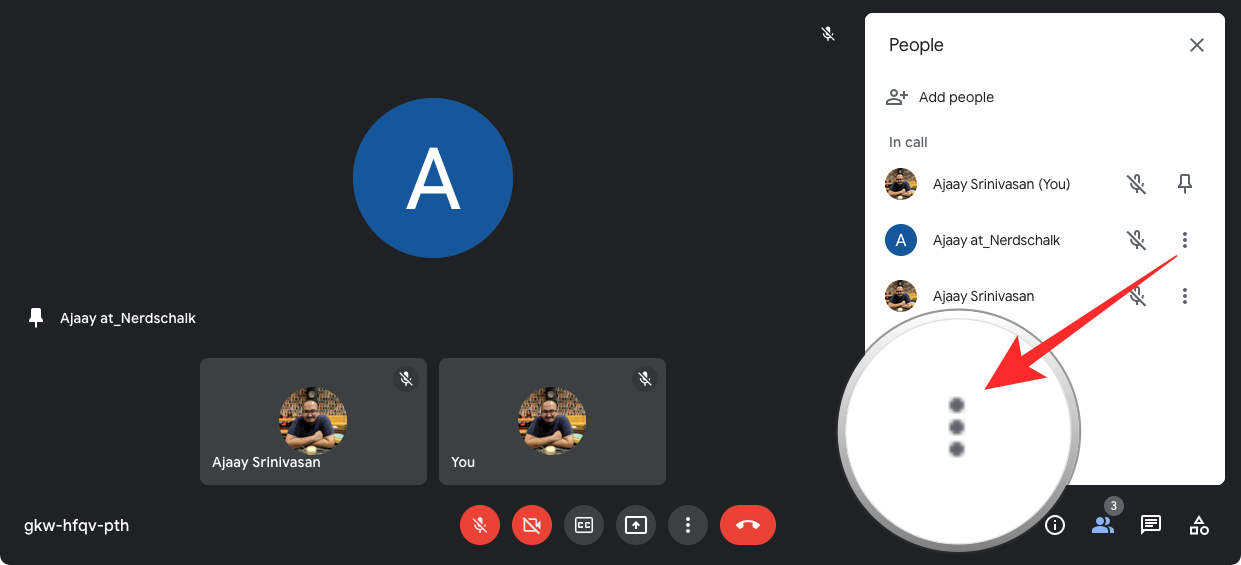This screenshot has width=1241, height=565.
Task: Open the chat with everyone icon
Action: (x=1151, y=525)
